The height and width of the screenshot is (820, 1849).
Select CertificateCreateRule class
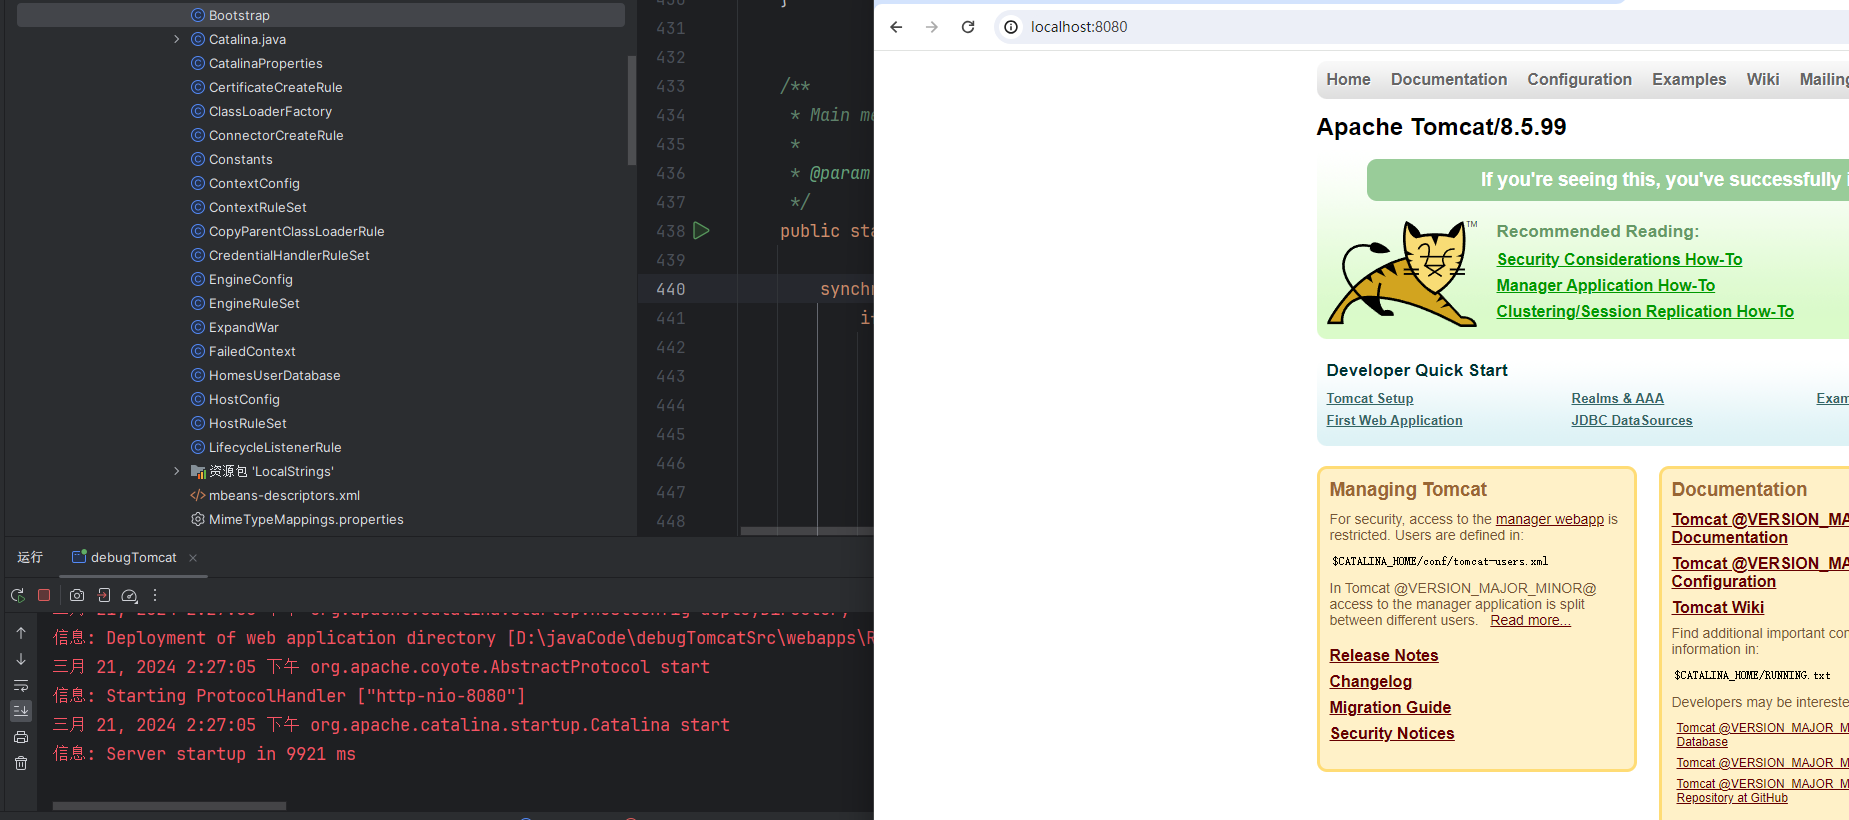click(275, 87)
